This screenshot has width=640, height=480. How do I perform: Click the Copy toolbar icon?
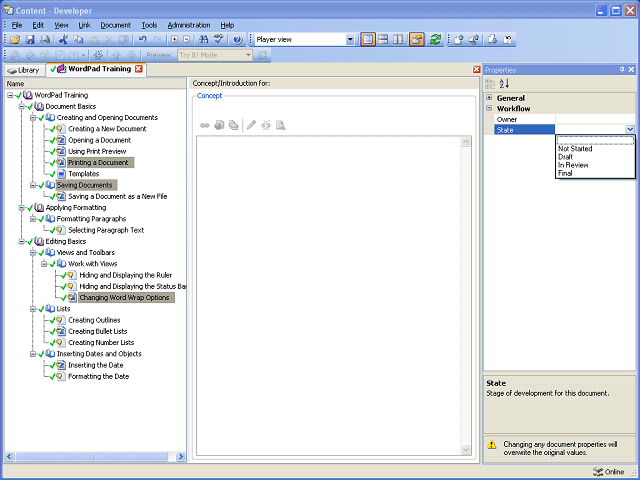pos(78,40)
